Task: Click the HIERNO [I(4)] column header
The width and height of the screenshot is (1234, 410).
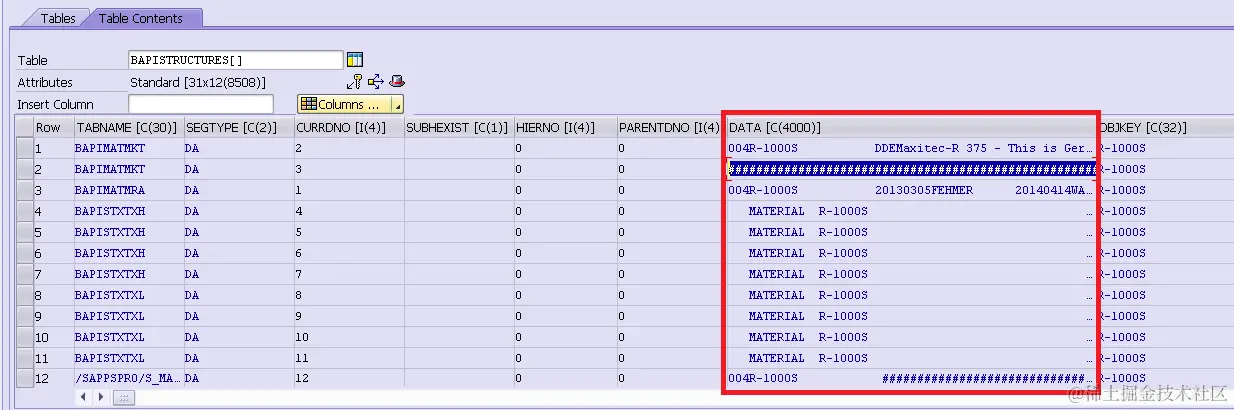Action: point(564,127)
